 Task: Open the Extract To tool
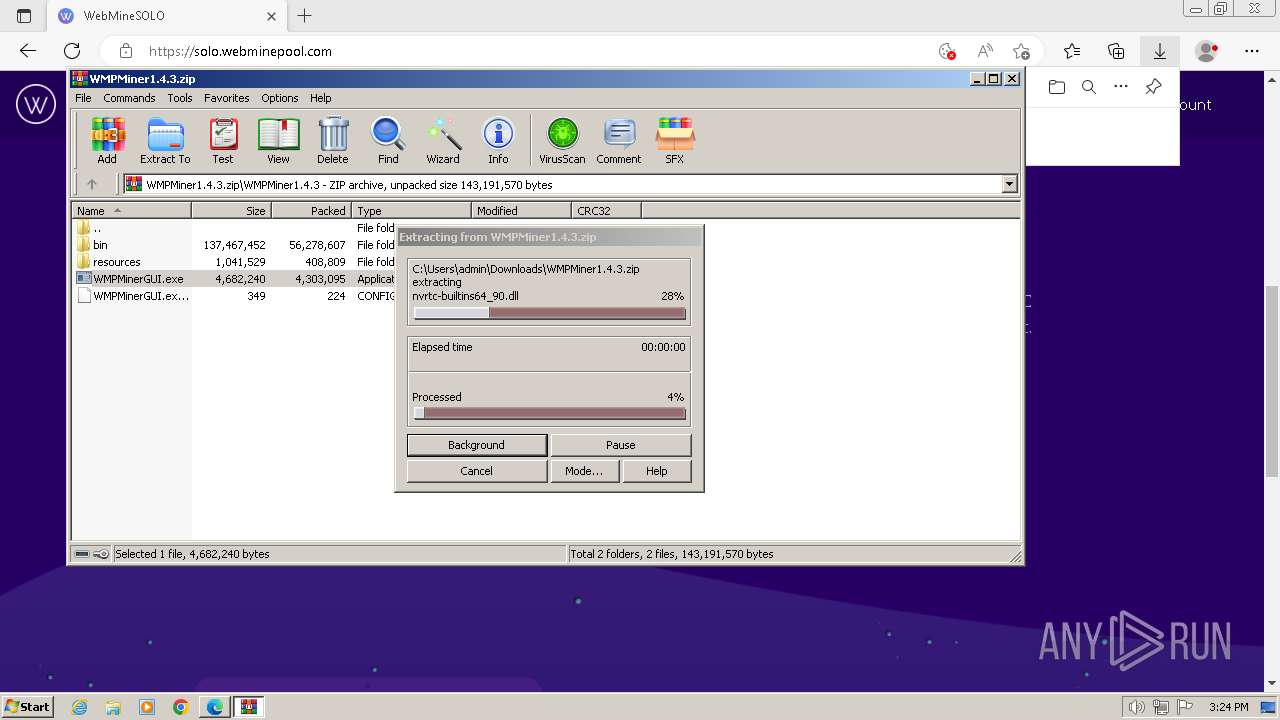pos(165,140)
